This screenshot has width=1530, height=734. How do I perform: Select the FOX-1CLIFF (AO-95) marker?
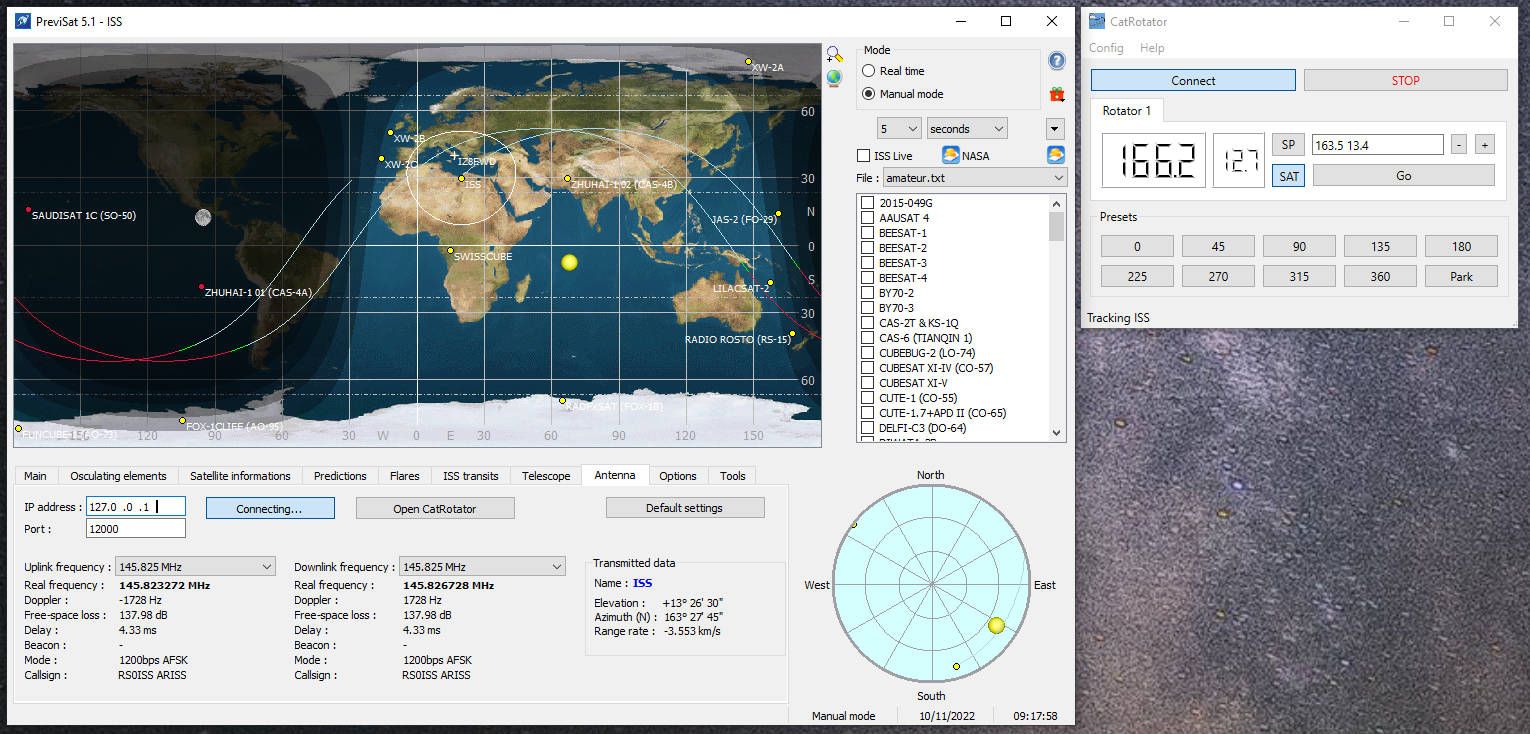[183, 421]
